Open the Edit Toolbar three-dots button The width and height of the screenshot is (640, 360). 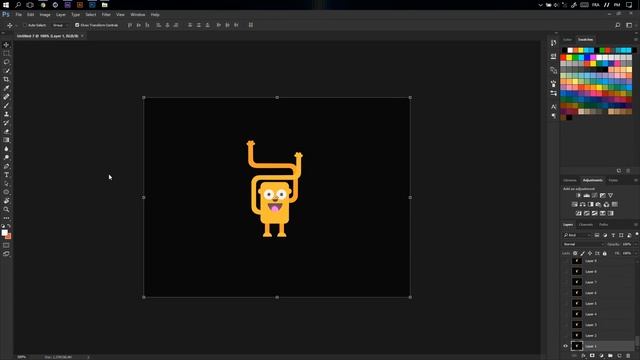click(x=6, y=218)
